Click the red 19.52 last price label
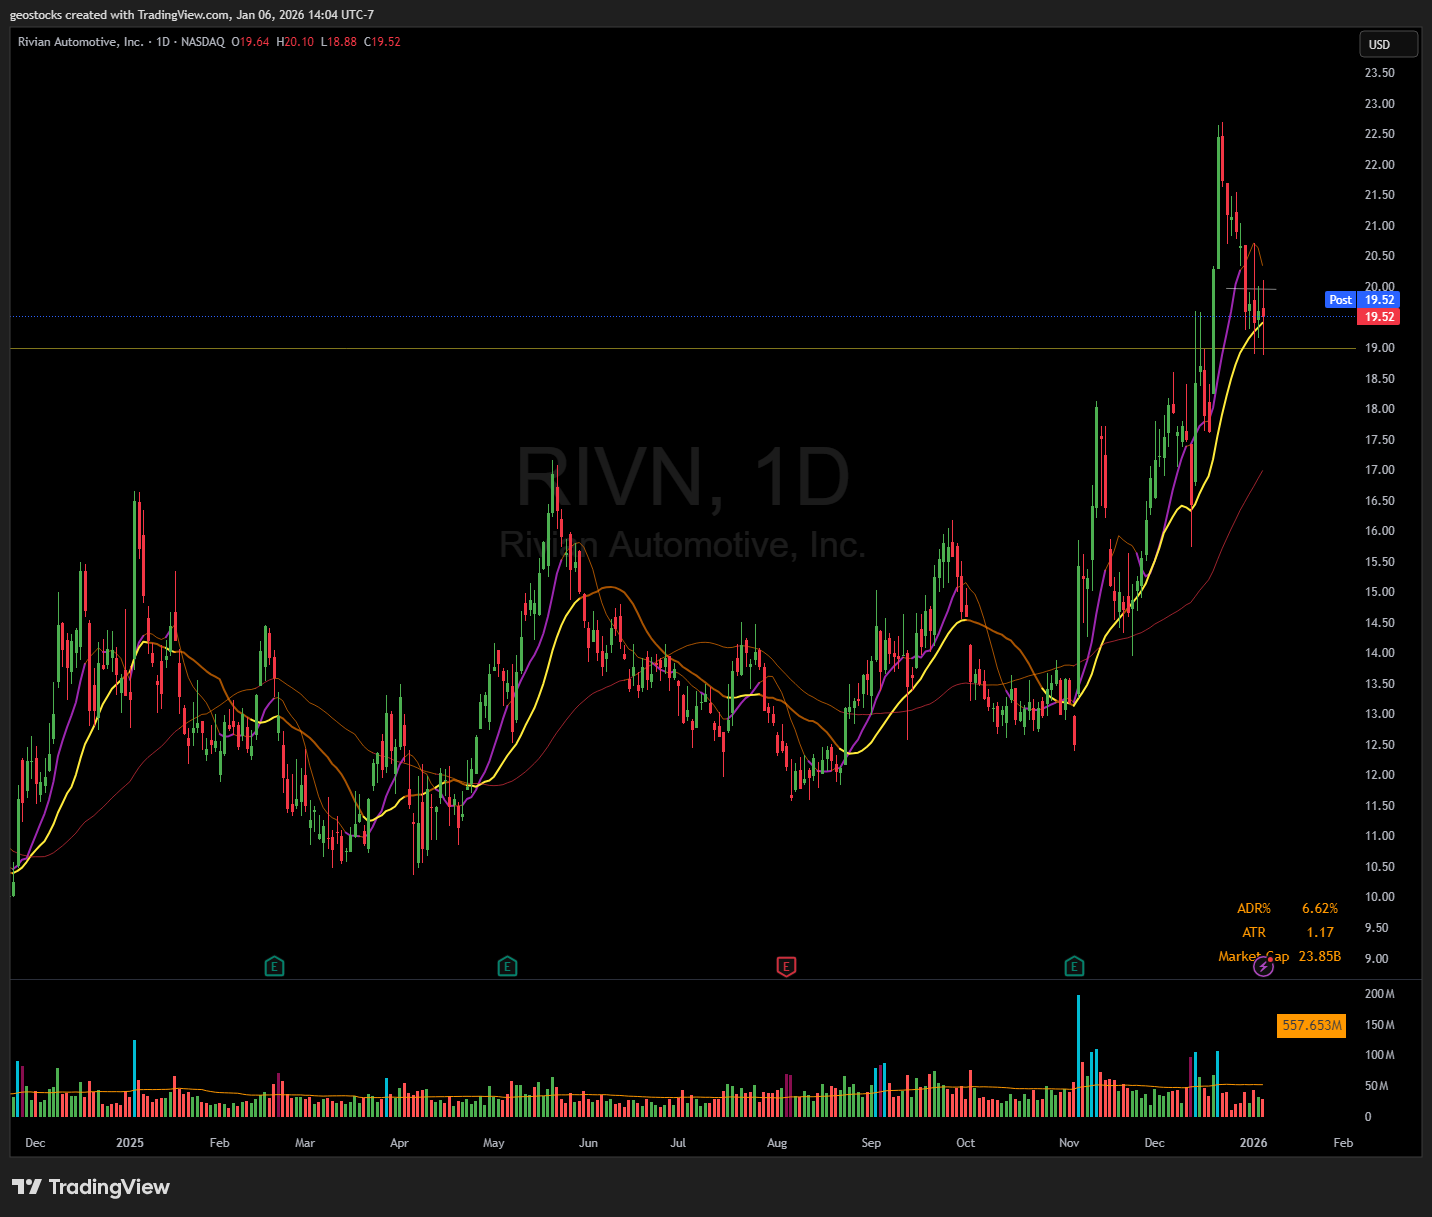This screenshot has width=1432, height=1217. 1379,317
